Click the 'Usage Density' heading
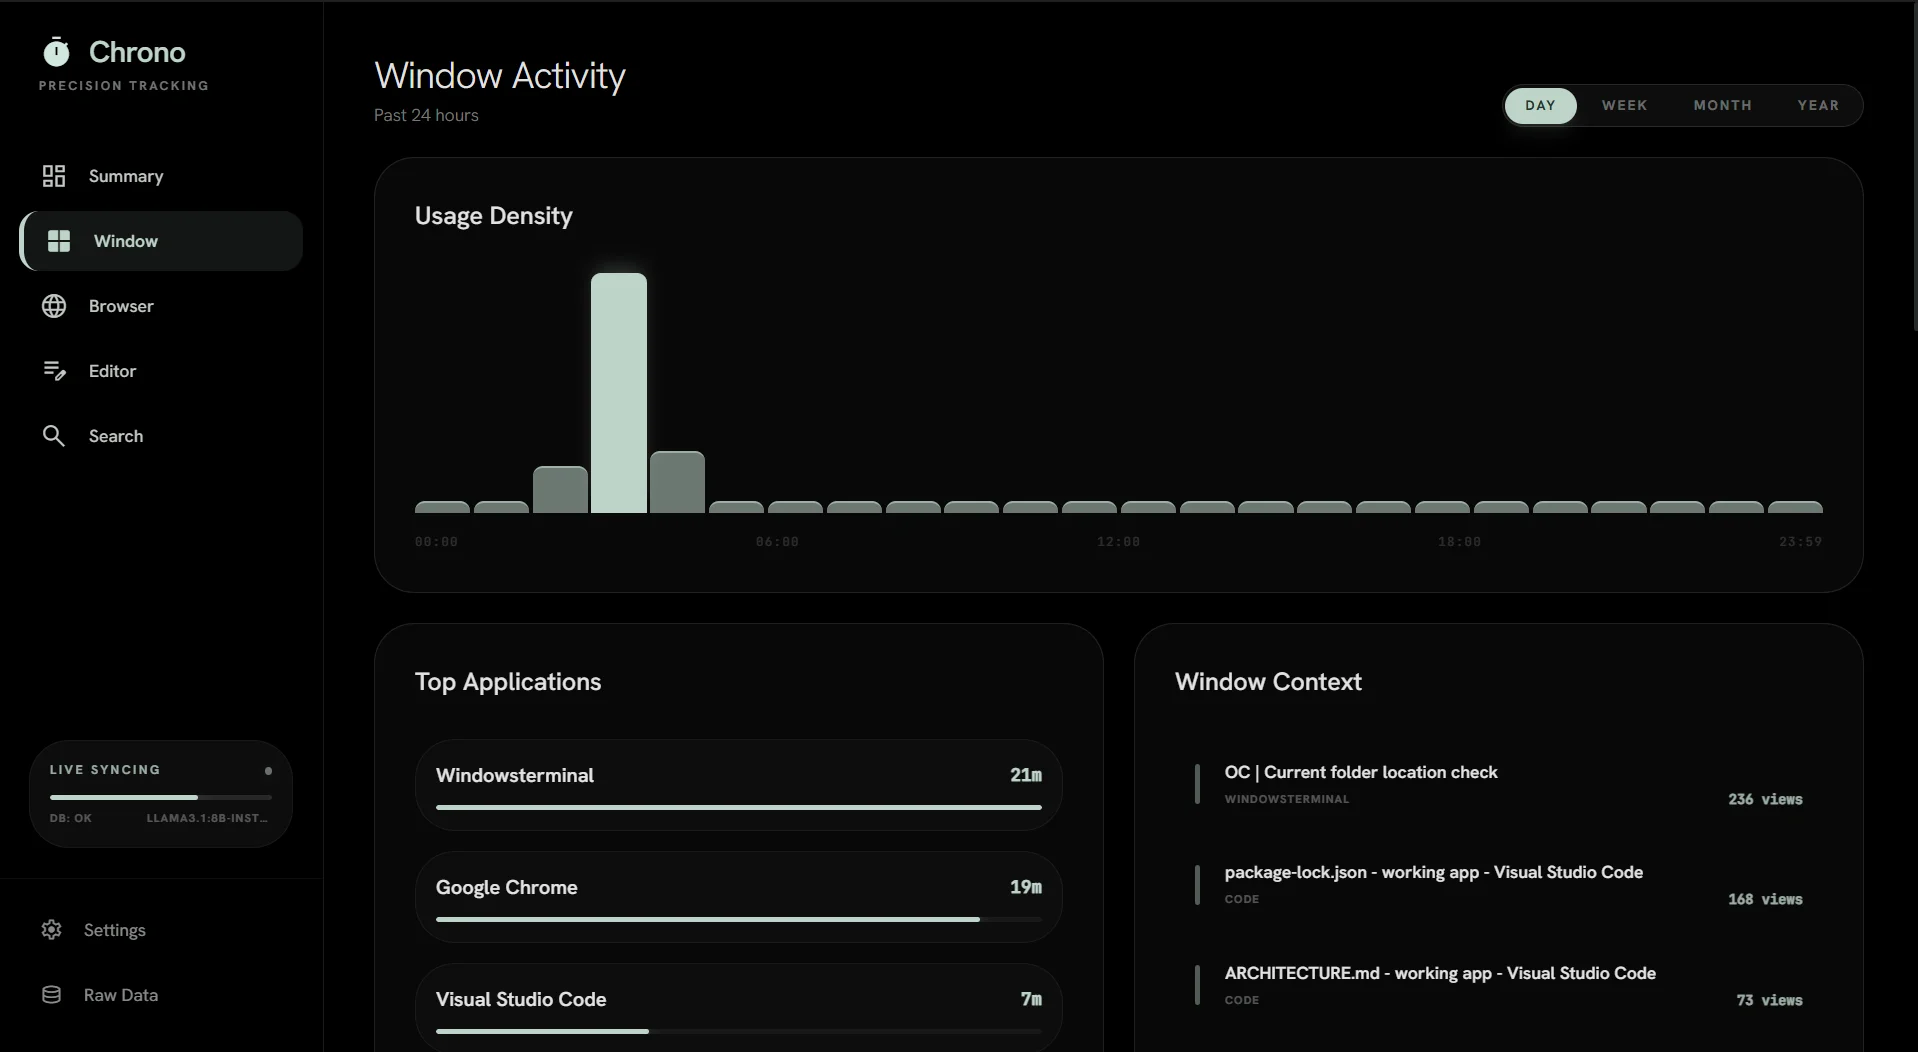This screenshot has height=1052, width=1918. click(x=494, y=216)
